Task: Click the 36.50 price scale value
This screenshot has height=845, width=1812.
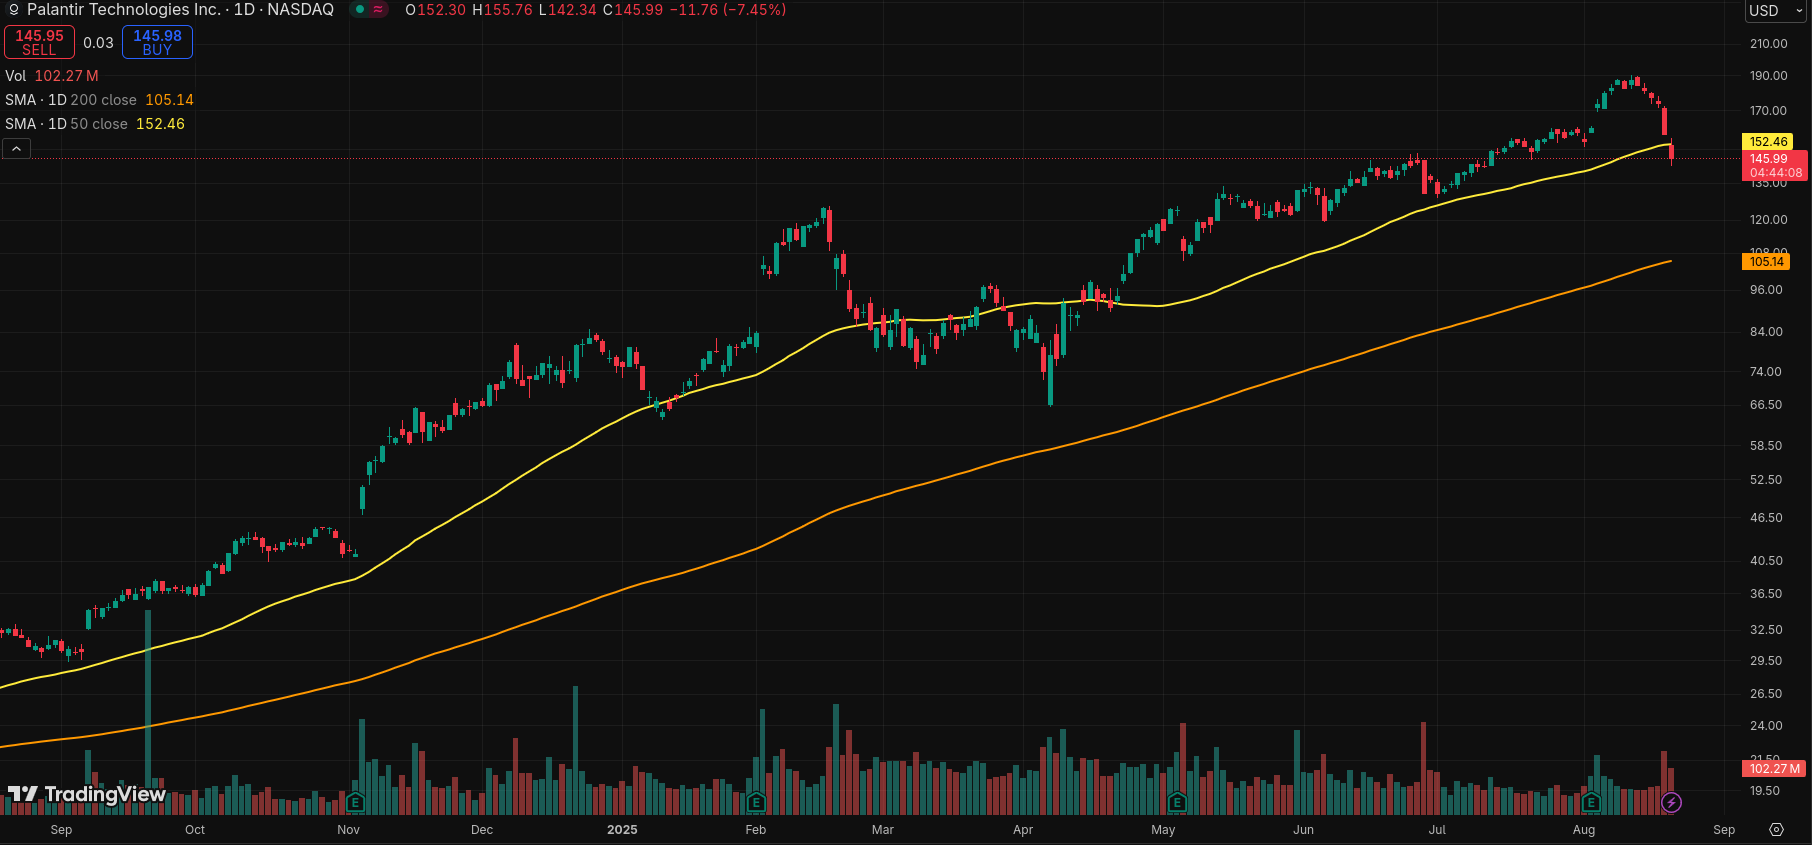Action: [x=1766, y=594]
